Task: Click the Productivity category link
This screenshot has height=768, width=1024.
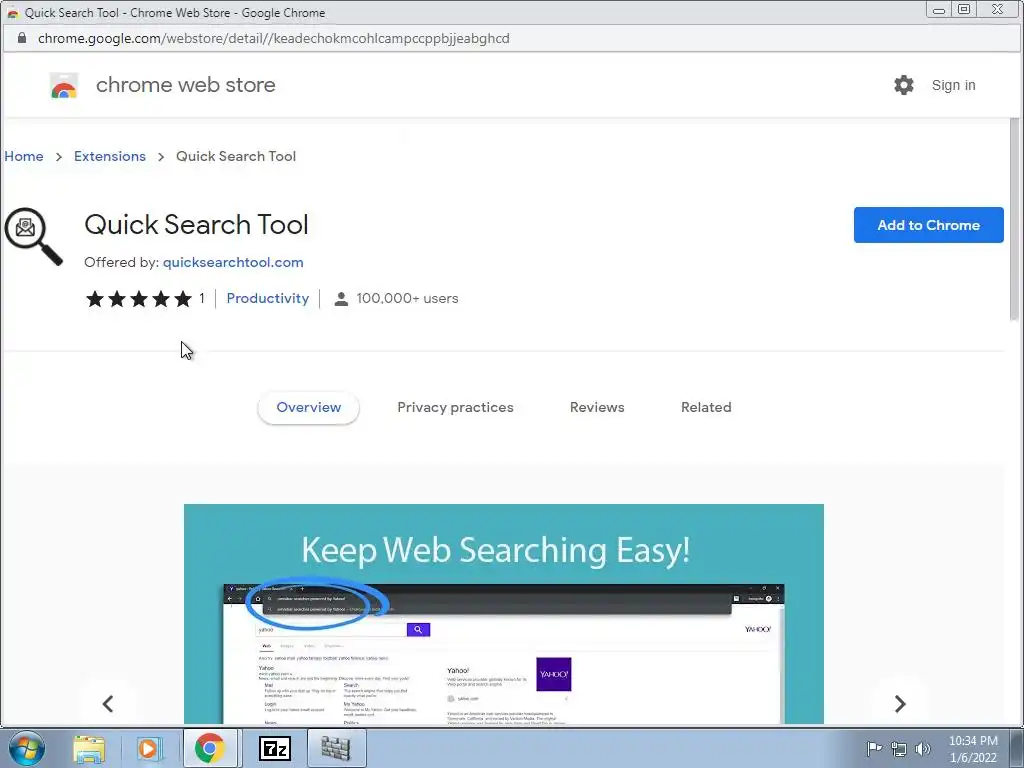Action: coord(268,298)
